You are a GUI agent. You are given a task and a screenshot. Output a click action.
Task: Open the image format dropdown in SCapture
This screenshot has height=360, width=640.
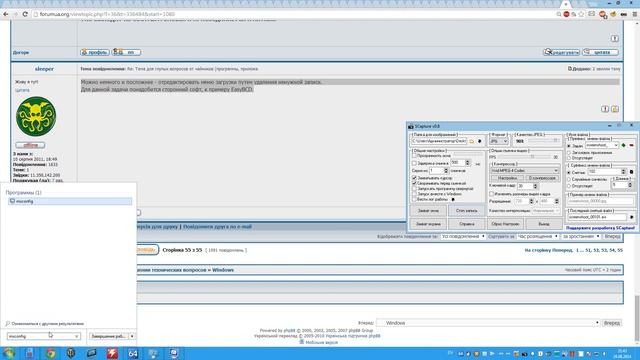click(499, 141)
